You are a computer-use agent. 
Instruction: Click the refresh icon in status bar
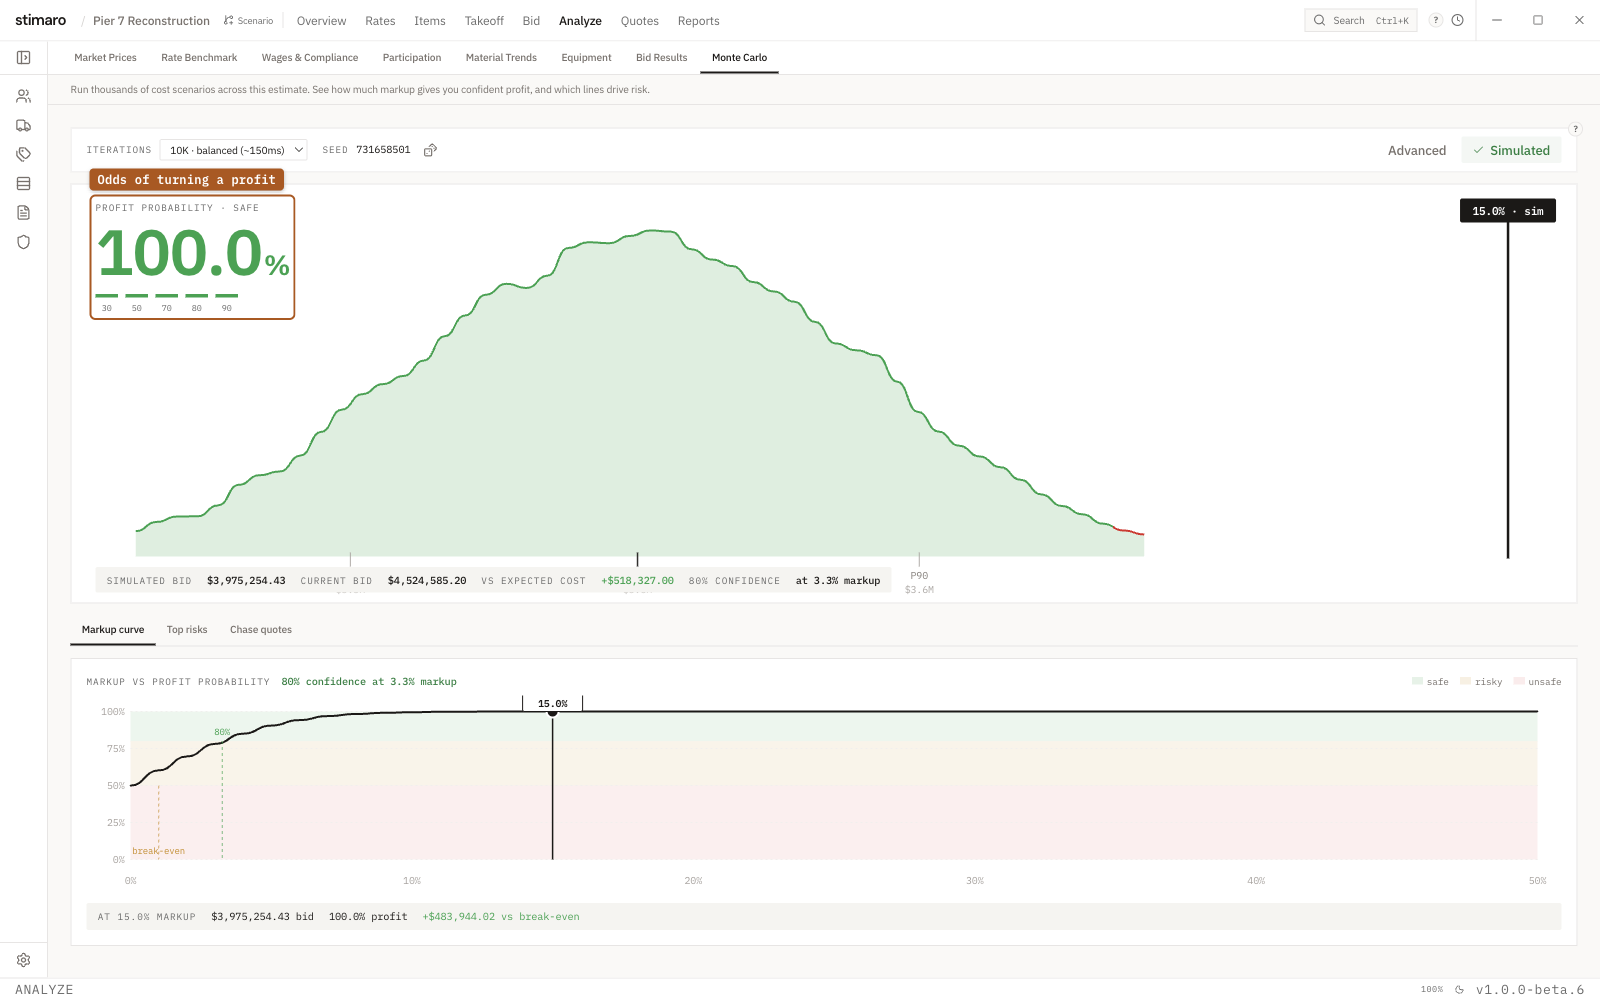click(x=1459, y=990)
